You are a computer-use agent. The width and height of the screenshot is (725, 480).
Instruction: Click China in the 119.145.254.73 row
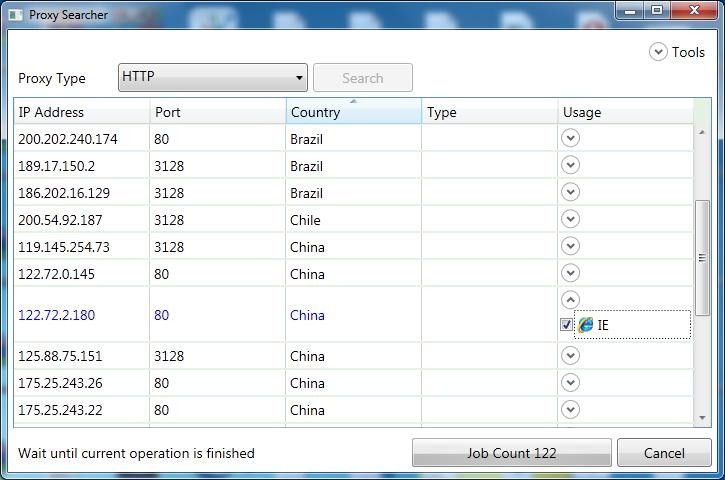[307, 247]
